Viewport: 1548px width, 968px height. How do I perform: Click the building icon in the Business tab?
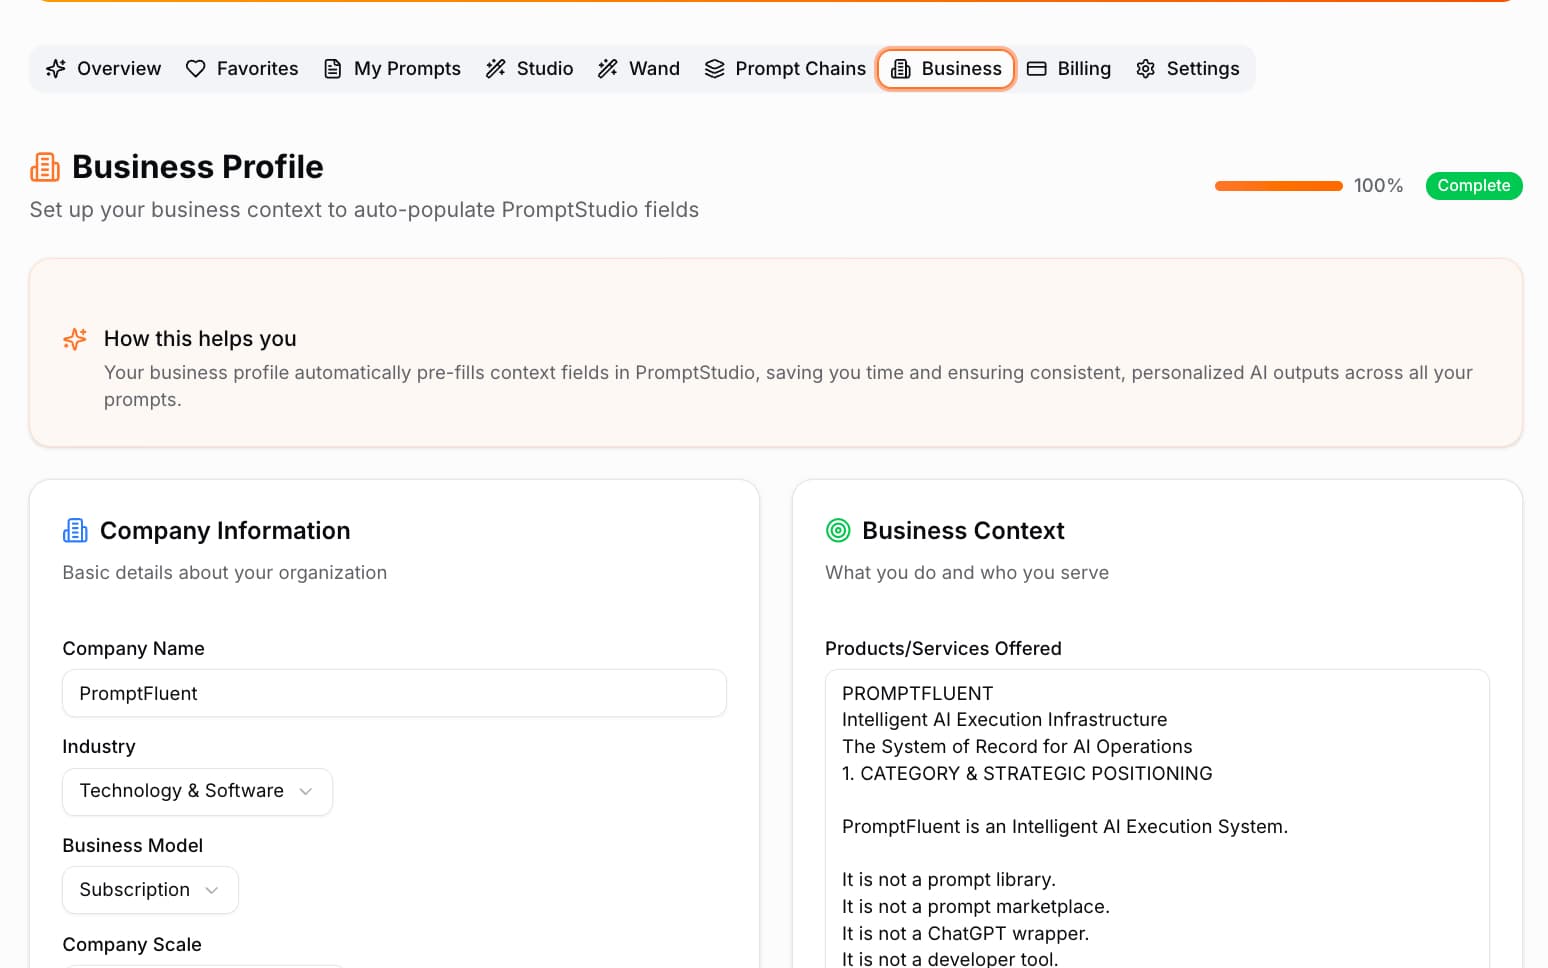pos(901,68)
